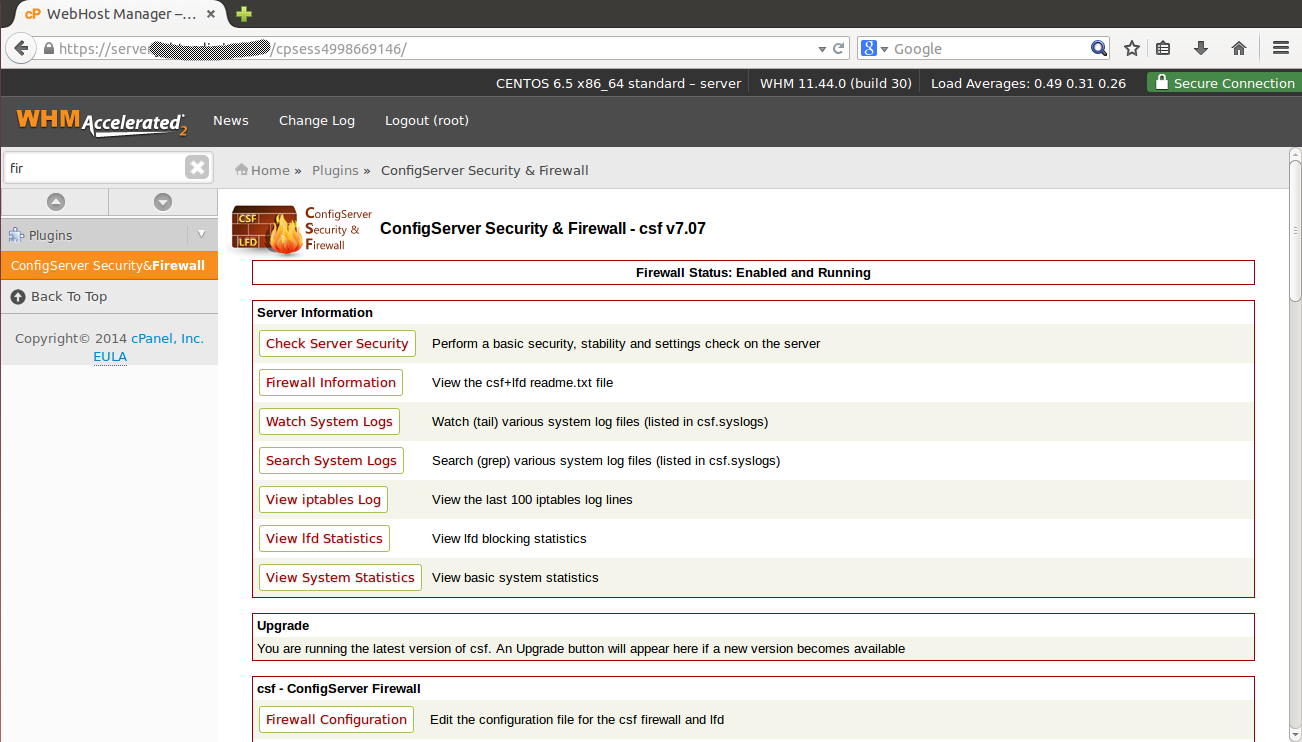Open the News menu item

[x=230, y=120]
